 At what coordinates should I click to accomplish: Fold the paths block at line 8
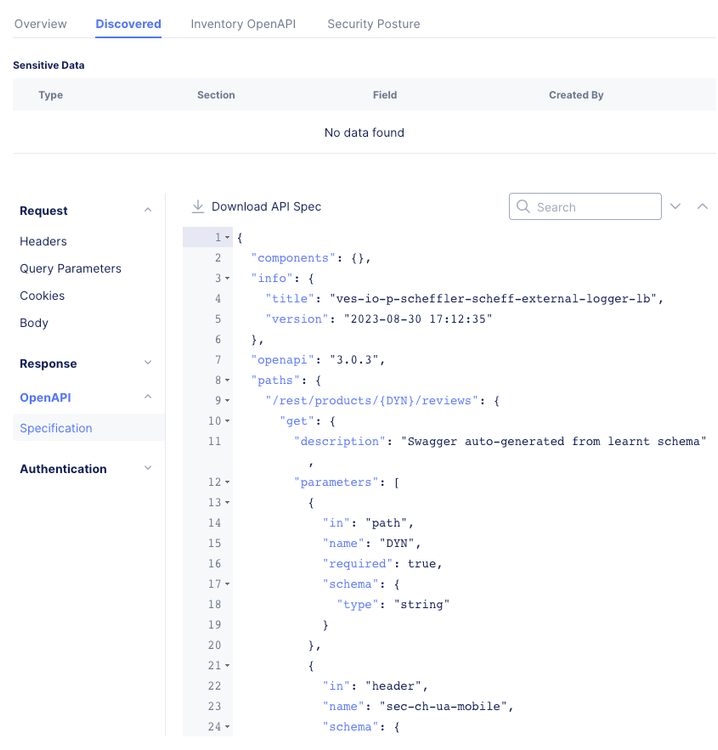(x=228, y=381)
